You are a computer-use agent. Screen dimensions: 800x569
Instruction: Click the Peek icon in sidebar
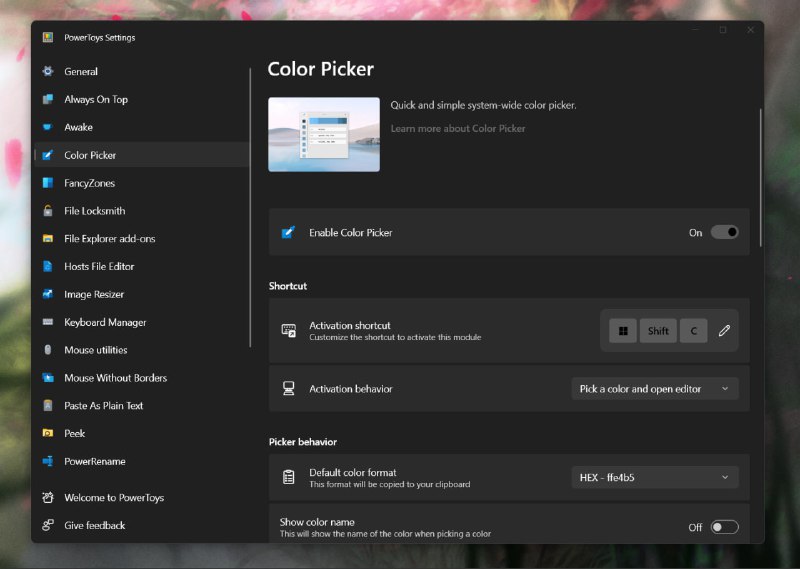47,433
